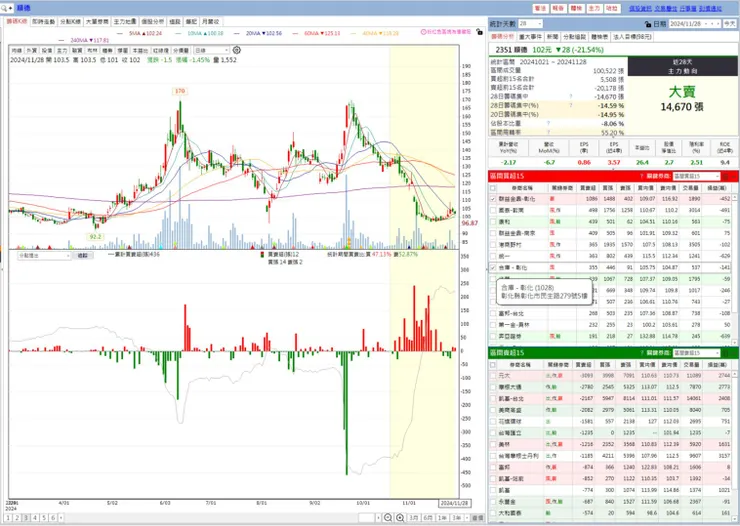
Task: Switch to the 分點K線 tab
Action: coord(70,22)
